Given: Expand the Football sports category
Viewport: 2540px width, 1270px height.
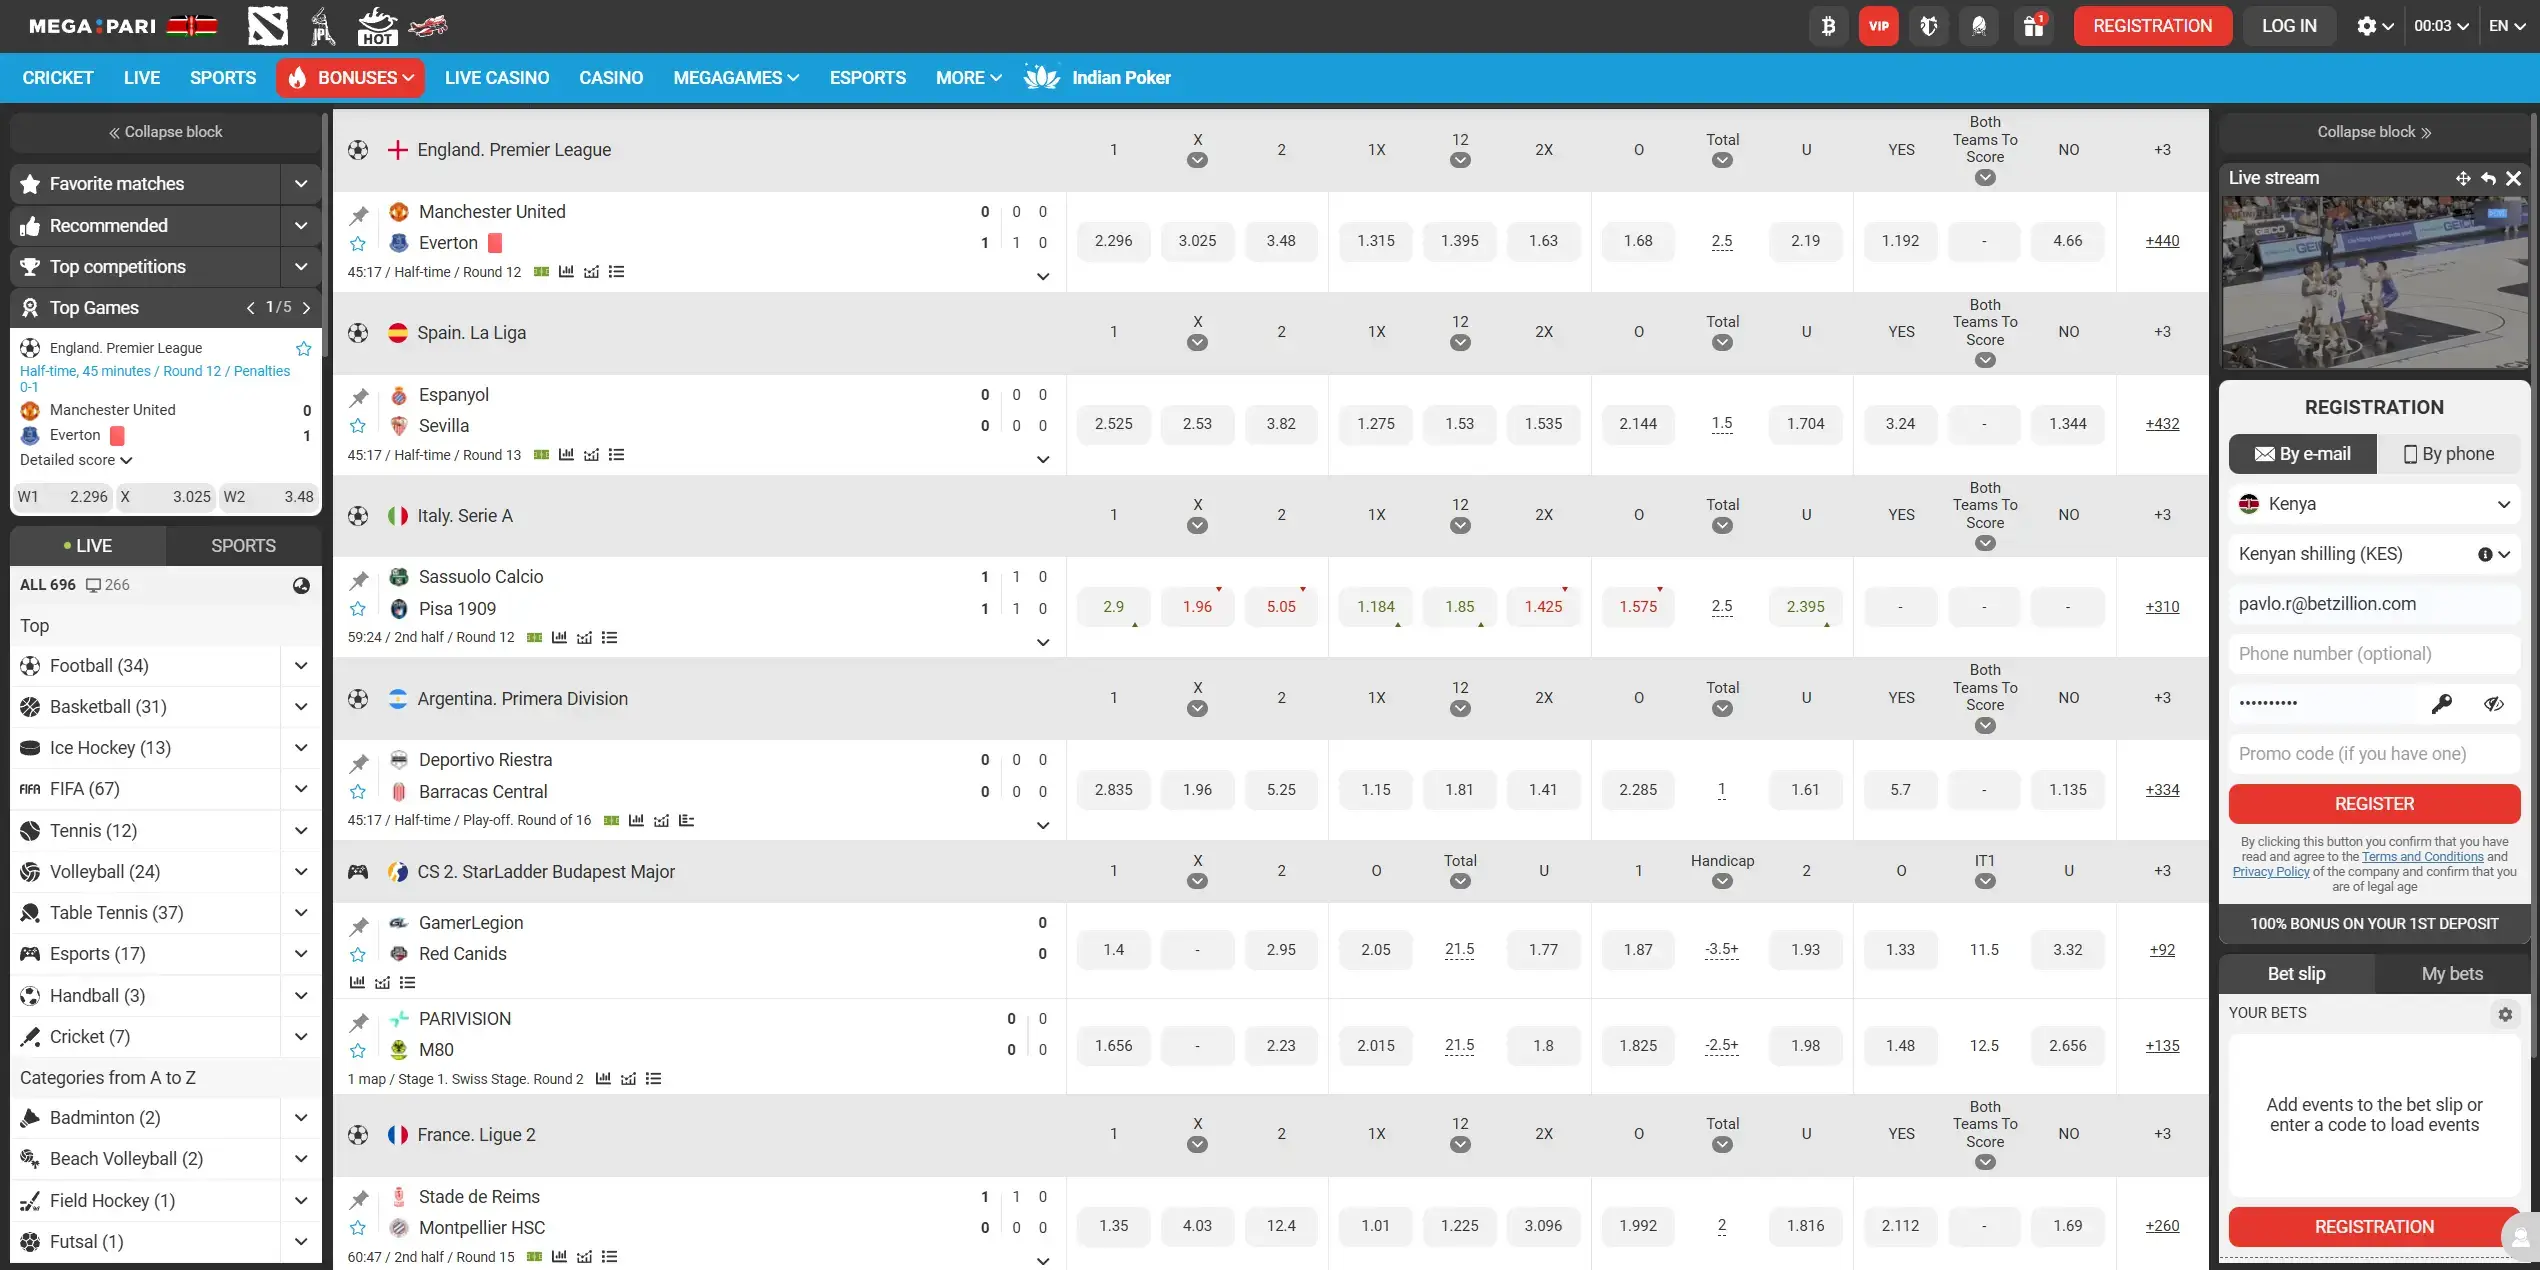Looking at the screenshot, I should (x=301, y=666).
